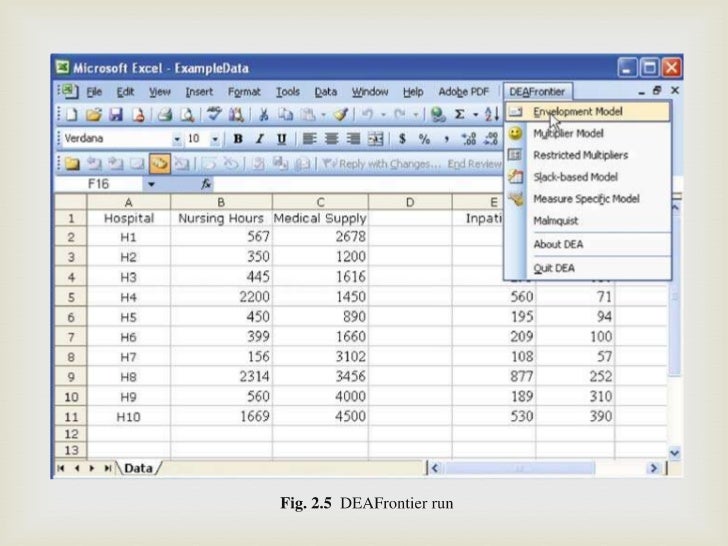This screenshot has height=546, width=728.
Task: Choose Malmquist menu entry
Action: click(588, 221)
